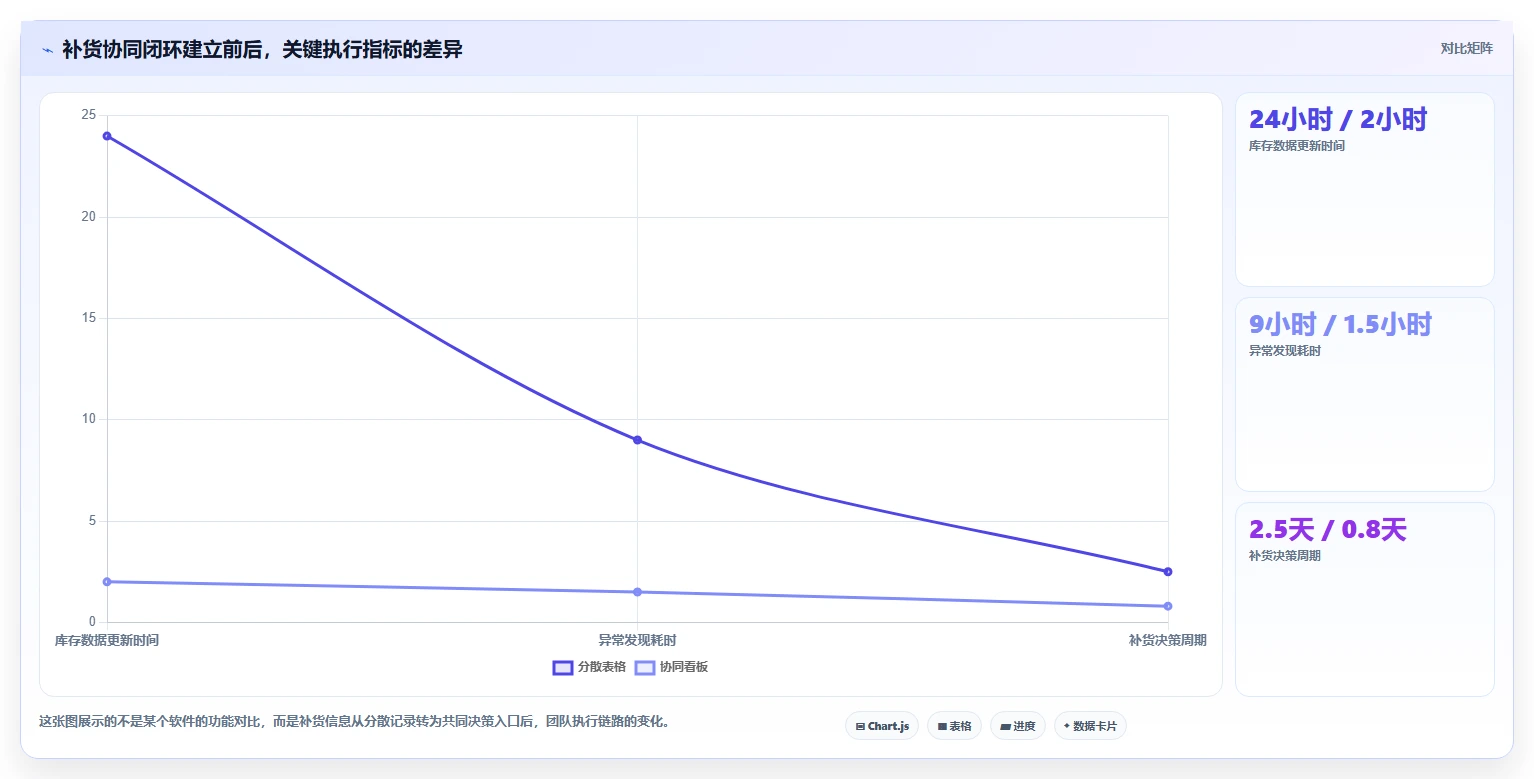Screen dimensions: 1534x779
Task: Click the 分散表格 legend color box
Action: click(x=563, y=667)
